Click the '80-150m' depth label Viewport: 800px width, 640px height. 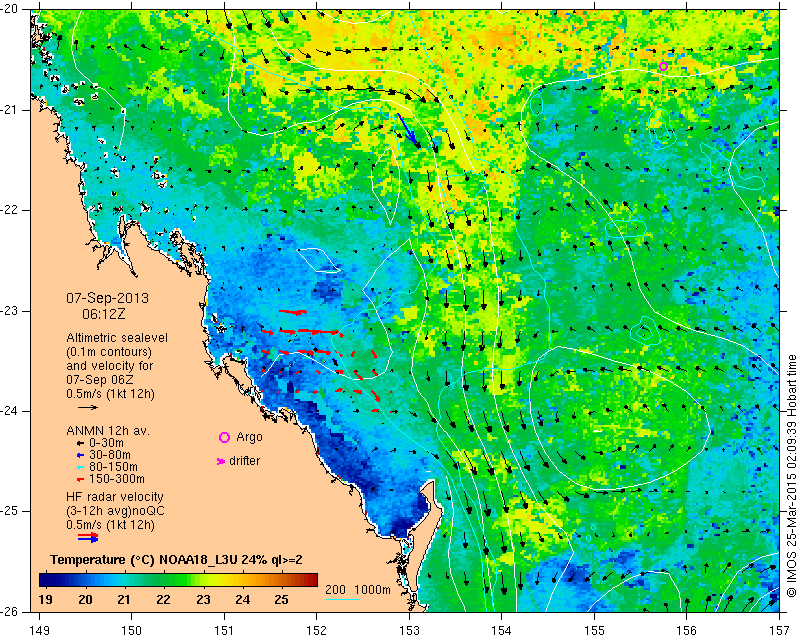(x=113, y=467)
